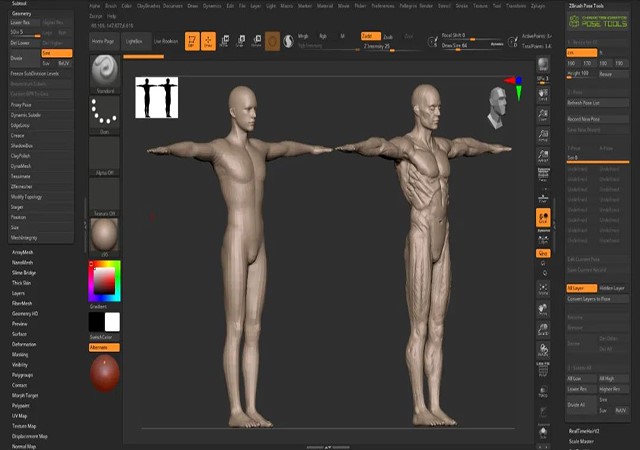Enable the All Layer toggle
Viewport: 640px width, 450px height.
click(582, 288)
